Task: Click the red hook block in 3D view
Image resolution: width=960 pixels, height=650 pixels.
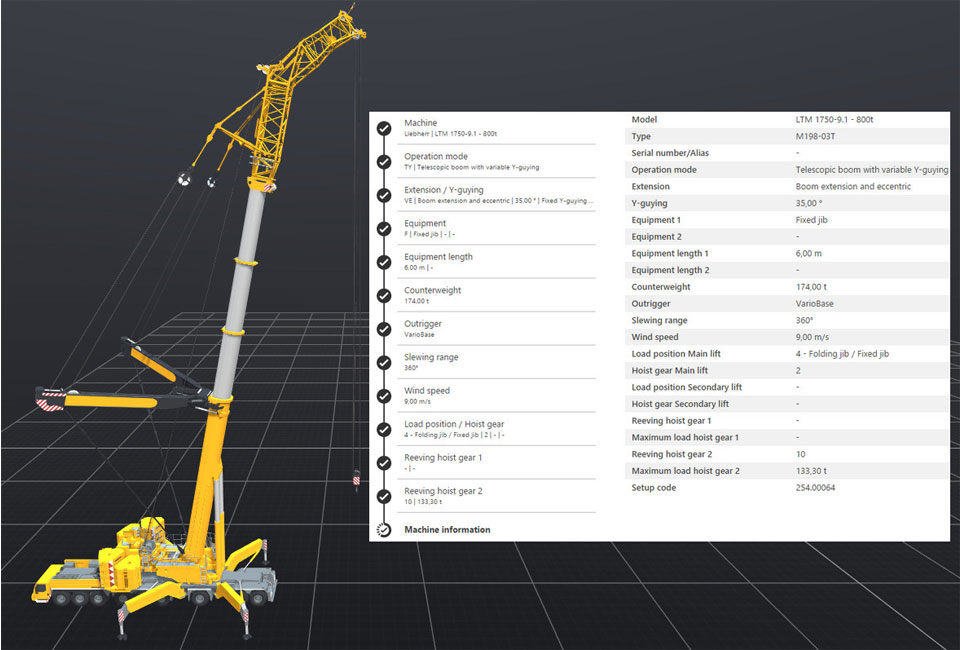Action: coord(354,480)
